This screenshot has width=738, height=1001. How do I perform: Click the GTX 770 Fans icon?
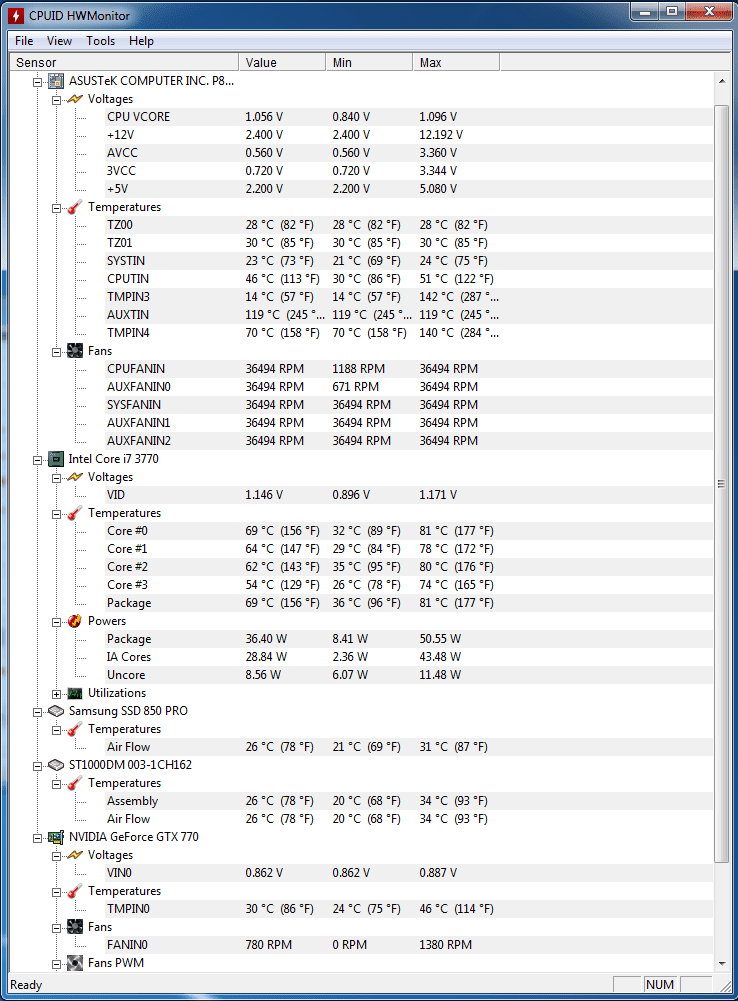click(x=75, y=926)
